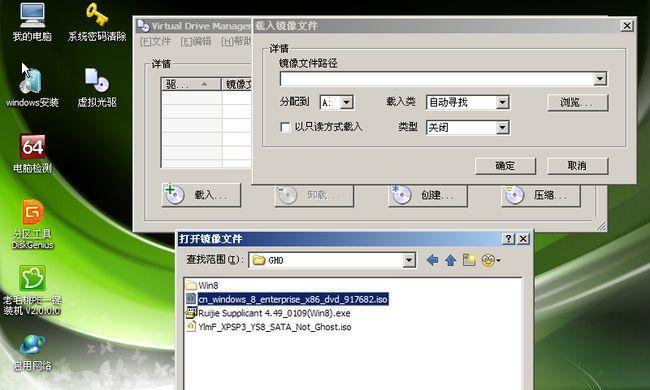Click the Virtual Drive Manager title icon
Image resolution: width=650 pixels, height=390 pixels.
coord(143,26)
